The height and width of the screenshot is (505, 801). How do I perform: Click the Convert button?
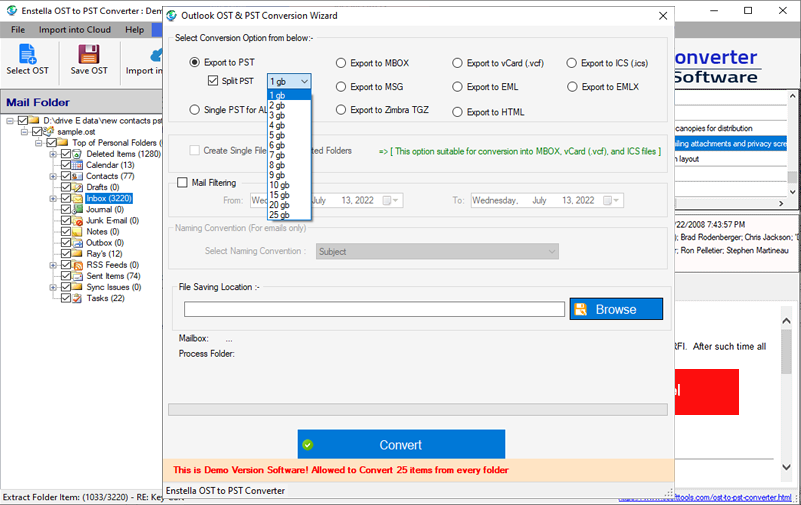(401, 445)
